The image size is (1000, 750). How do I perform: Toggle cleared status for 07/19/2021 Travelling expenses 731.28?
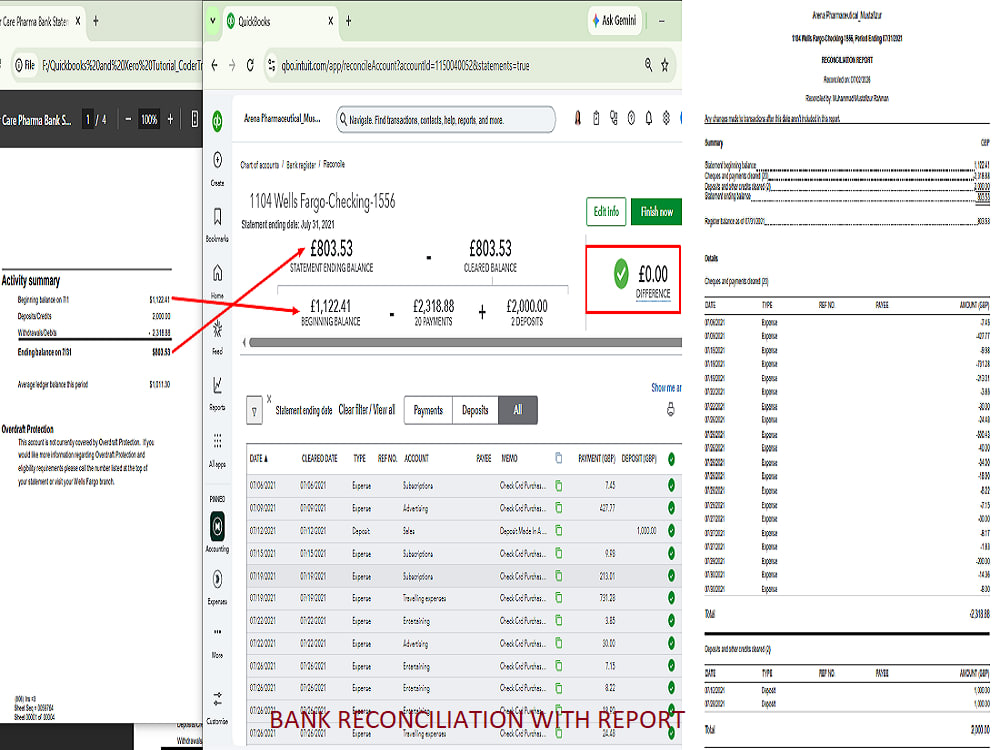click(x=671, y=598)
